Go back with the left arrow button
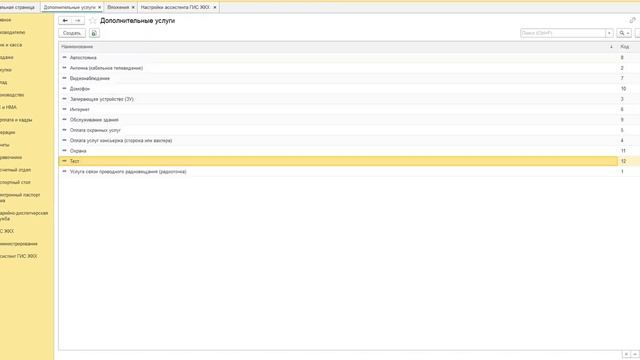This screenshot has width=640, height=360. (x=65, y=20)
